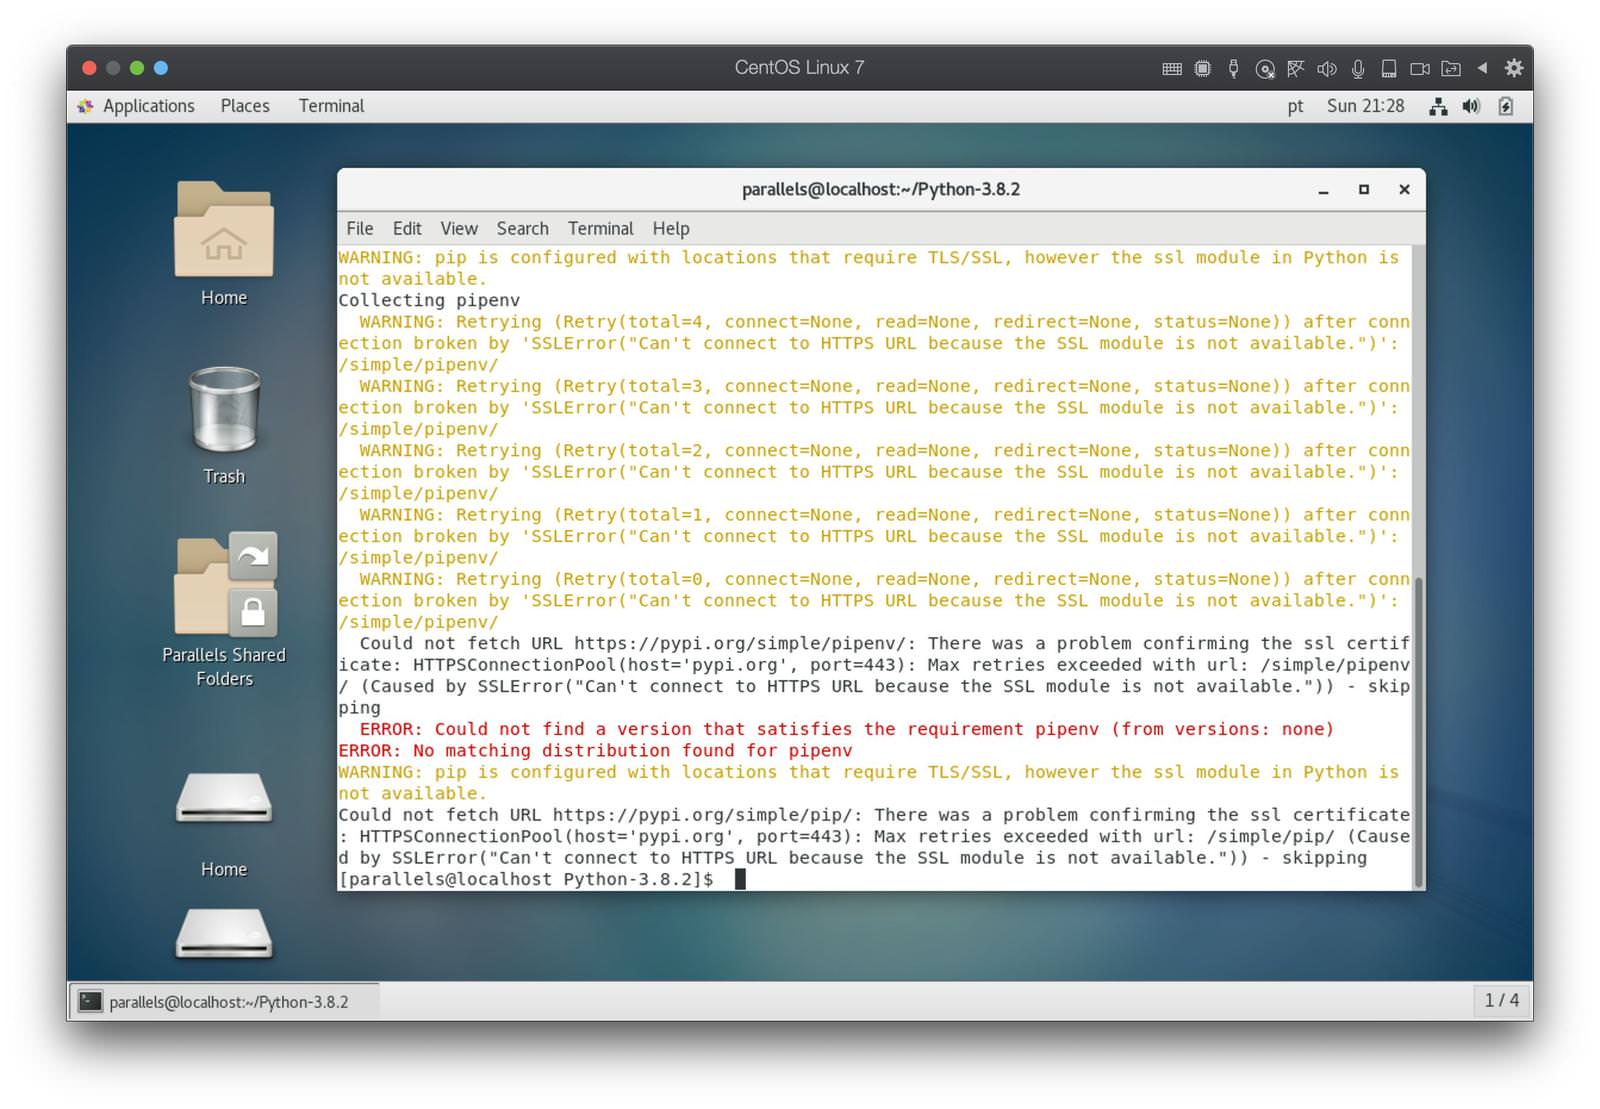Image resolution: width=1600 pixels, height=1109 pixels.
Task: Open the terminal's Edit menu
Action: click(407, 229)
